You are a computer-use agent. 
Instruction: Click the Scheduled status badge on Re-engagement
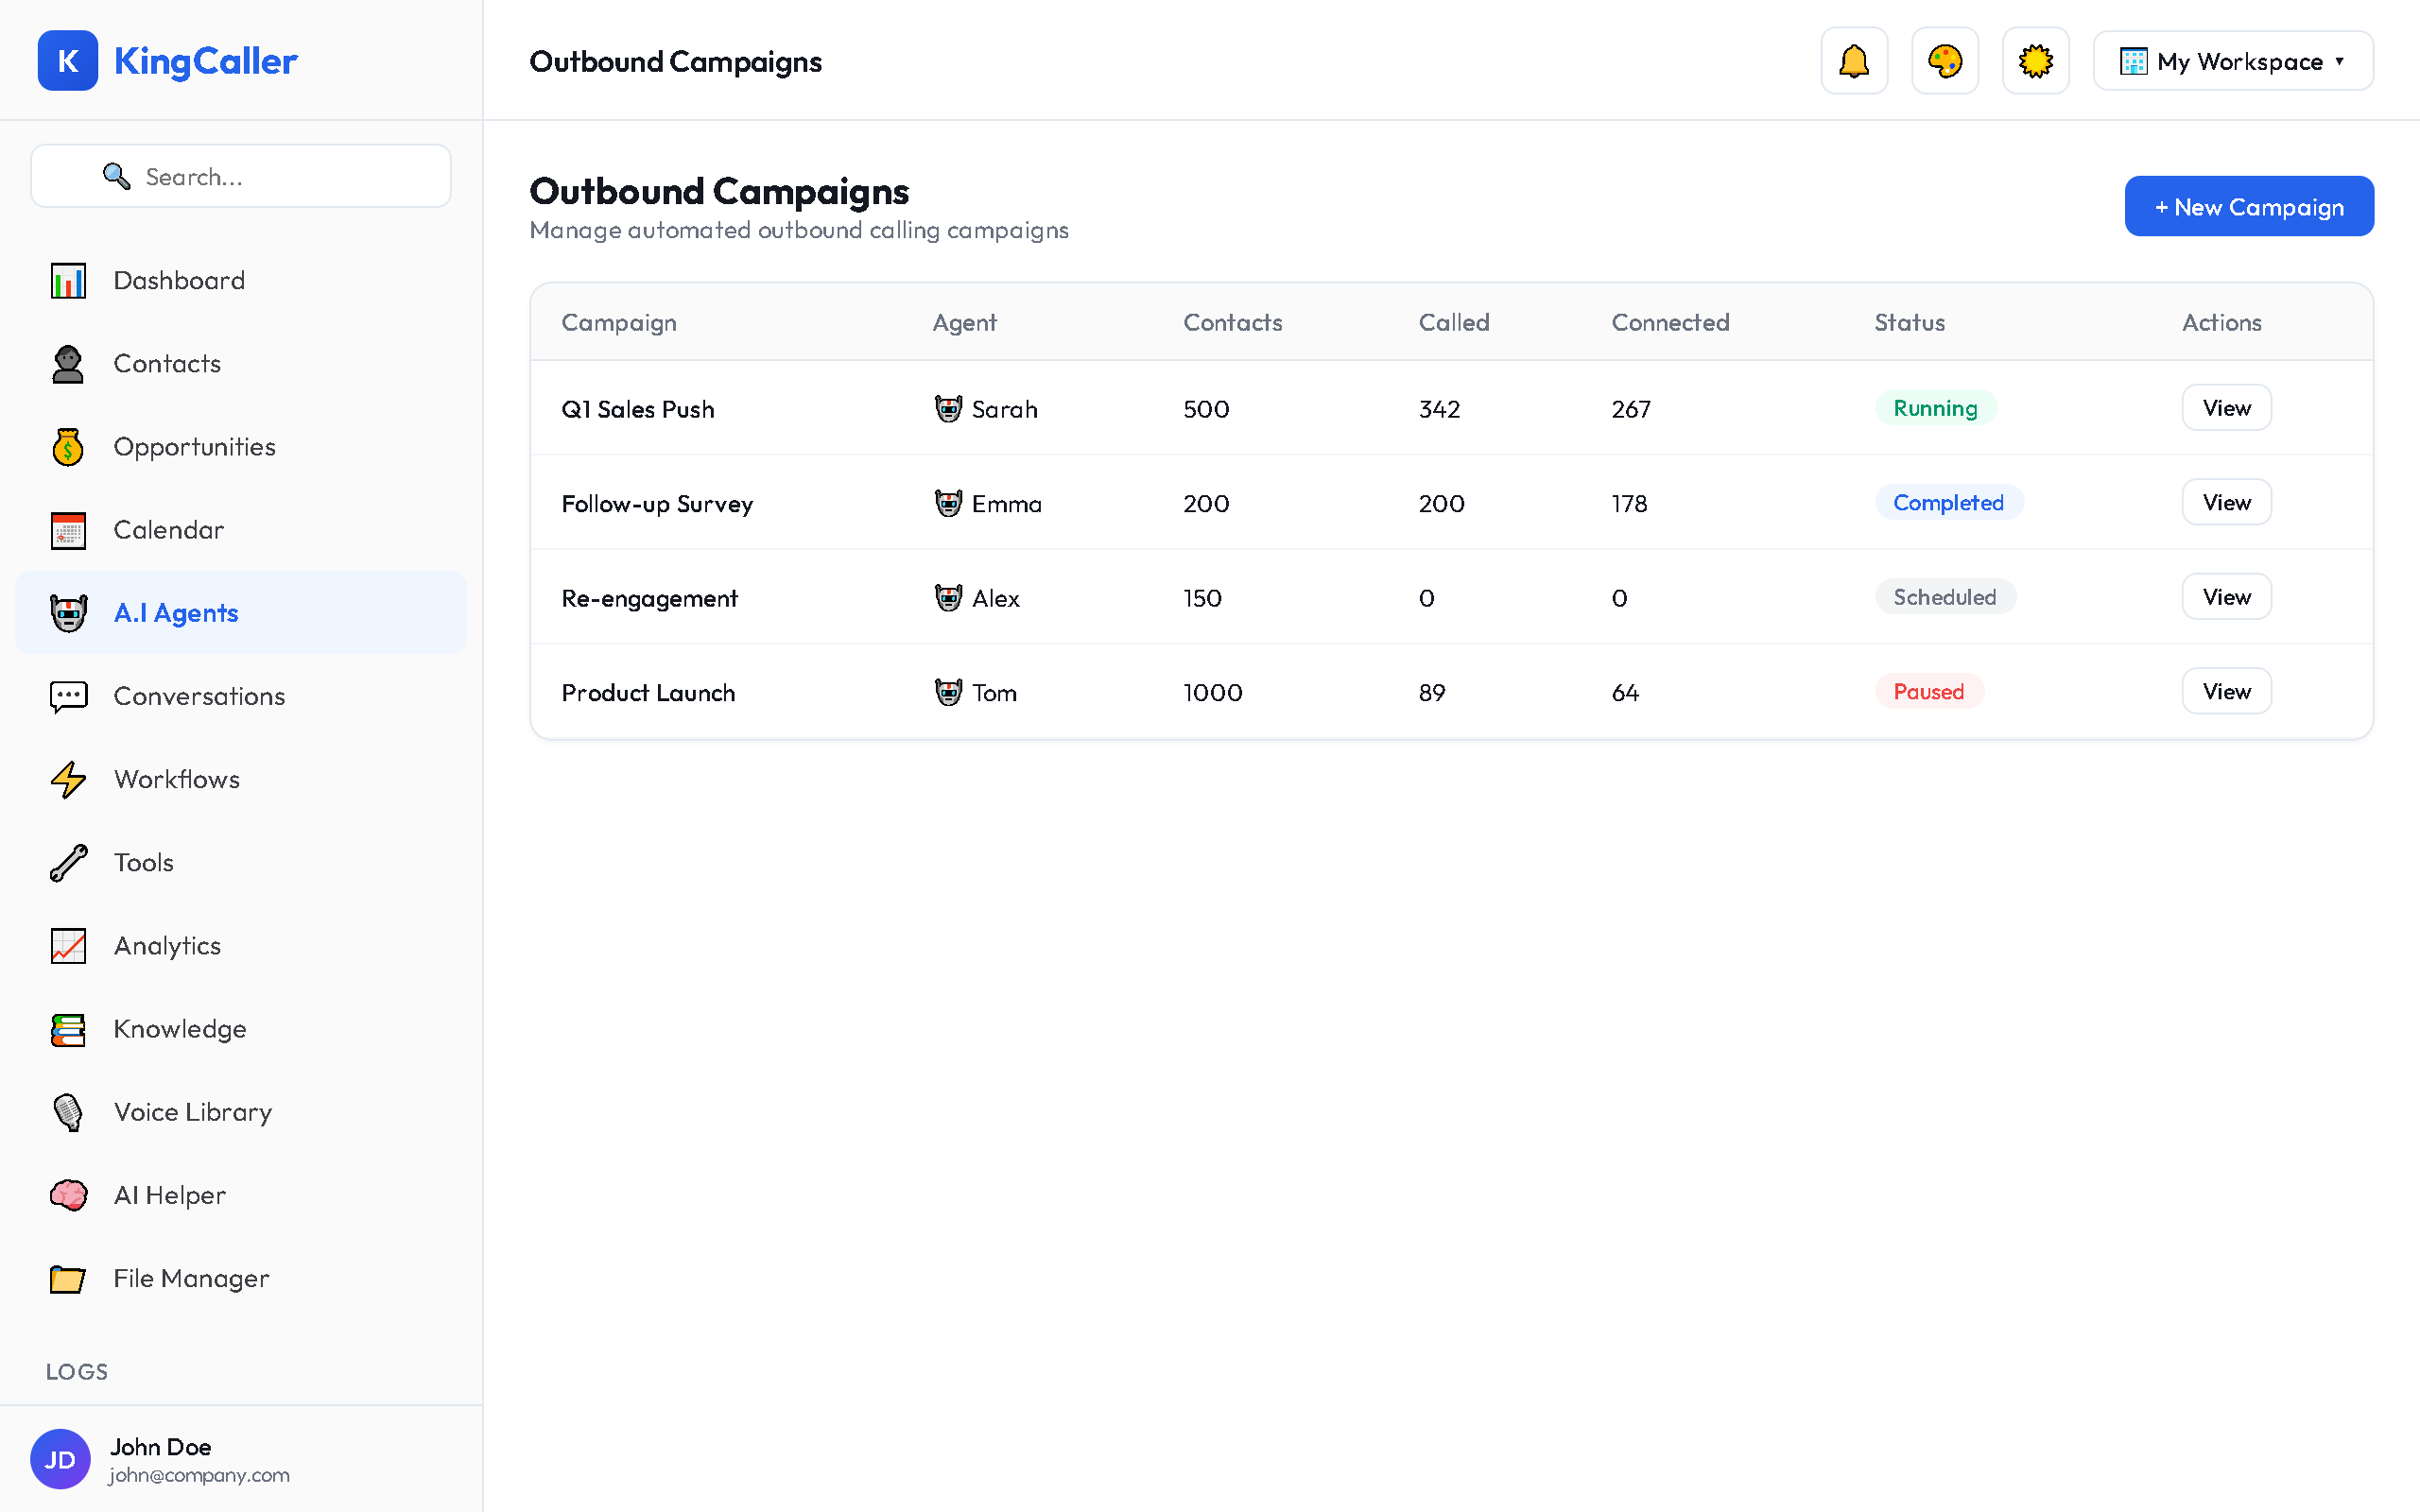click(x=1944, y=597)
